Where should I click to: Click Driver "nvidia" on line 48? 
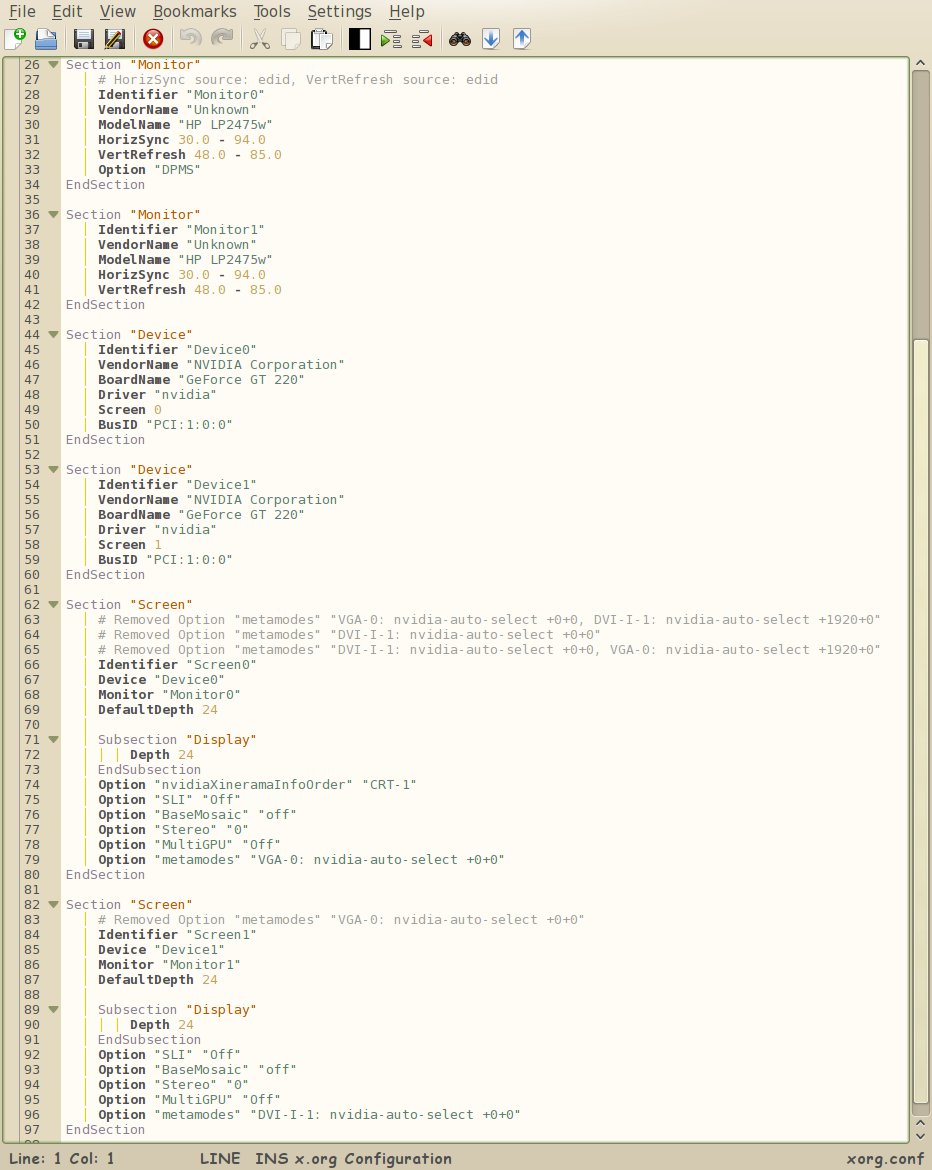point(157,395)
